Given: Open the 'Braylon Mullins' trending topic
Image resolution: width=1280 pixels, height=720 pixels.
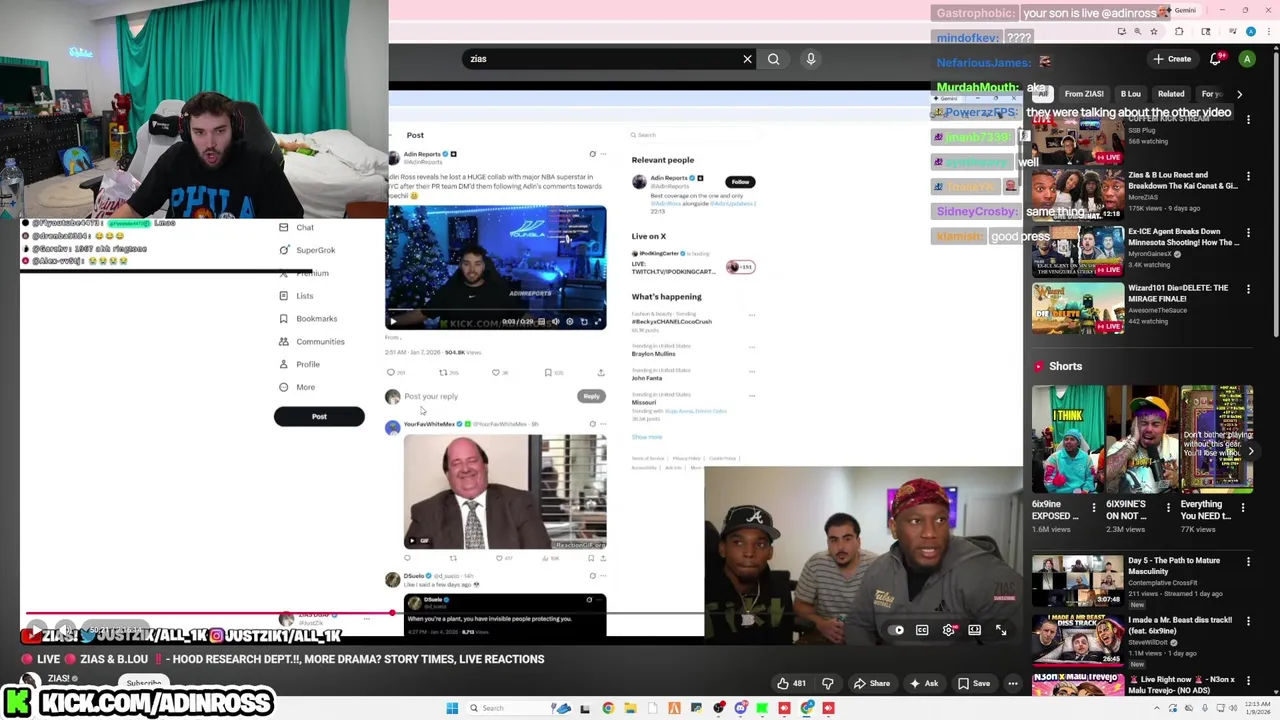Looking at the screenshot, I should click(653, 354).
